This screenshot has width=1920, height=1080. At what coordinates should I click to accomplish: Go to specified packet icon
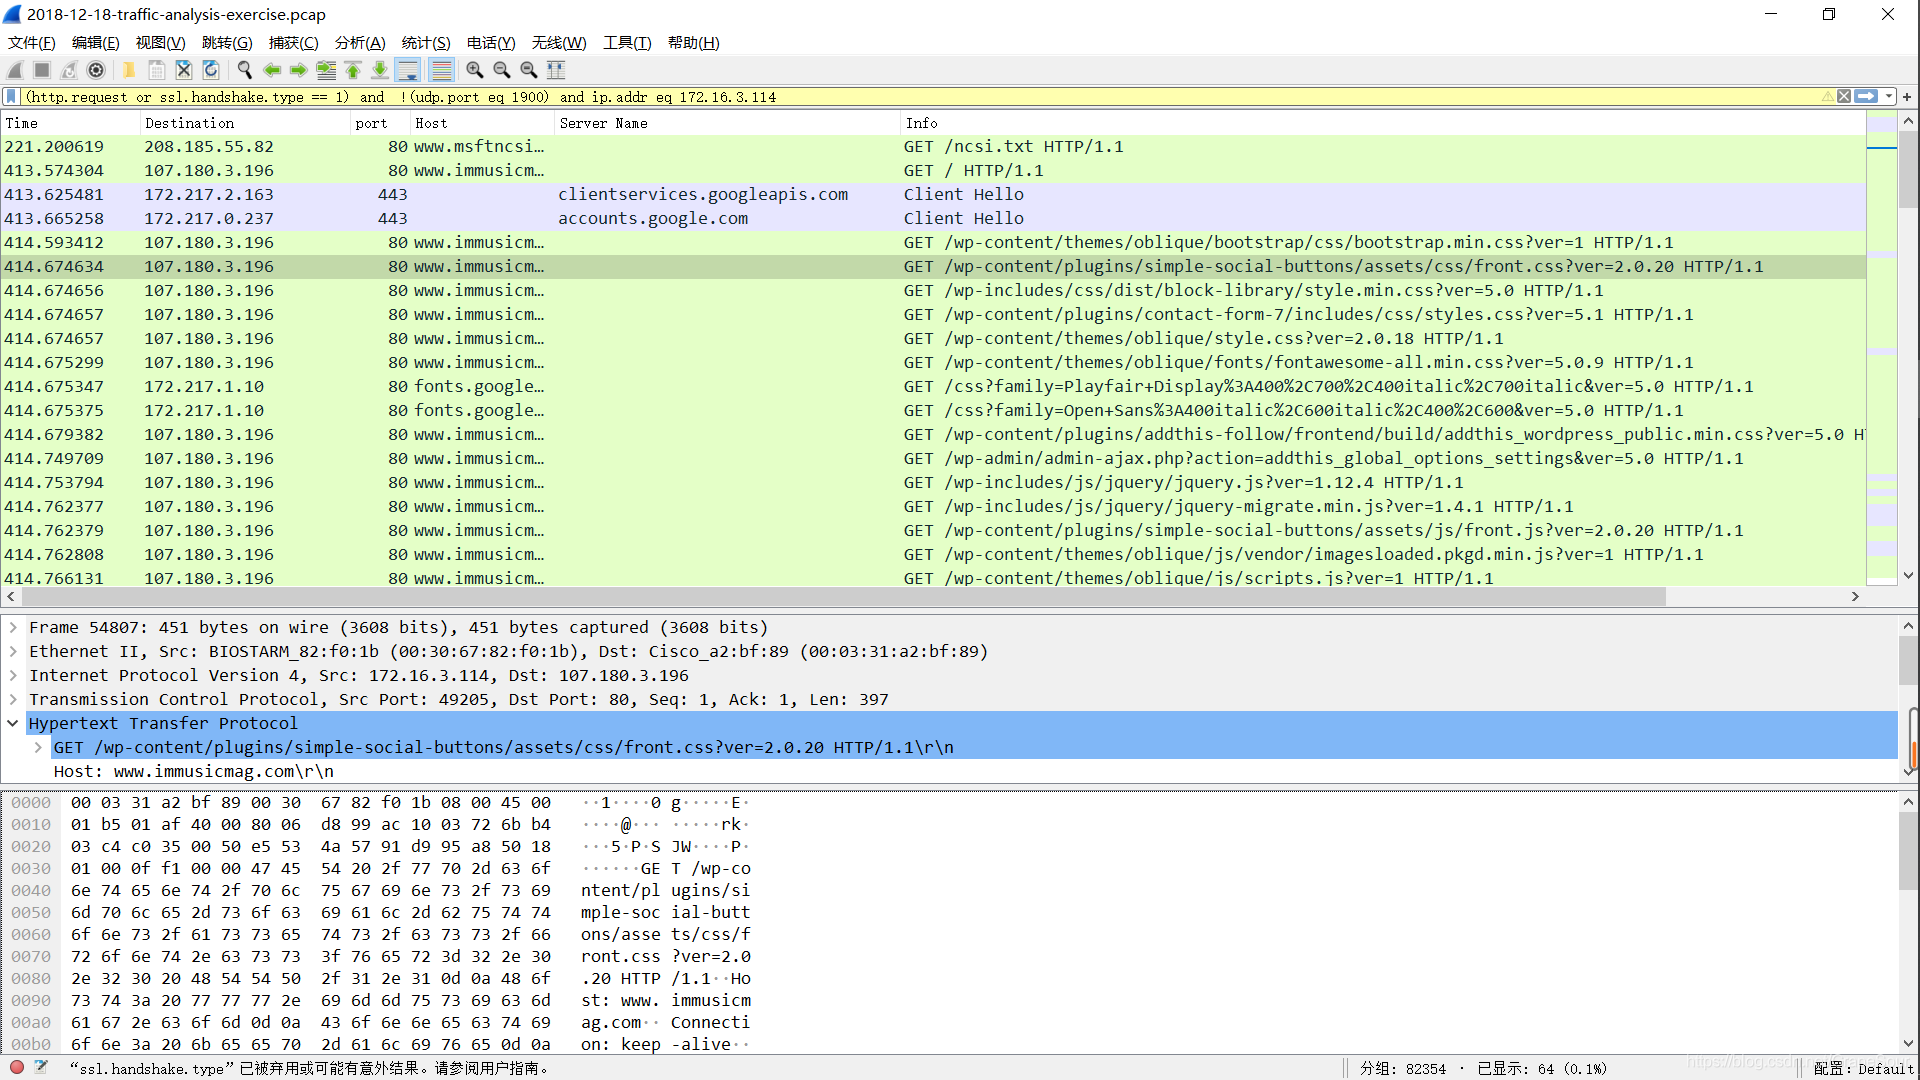[x=326, y=70]
